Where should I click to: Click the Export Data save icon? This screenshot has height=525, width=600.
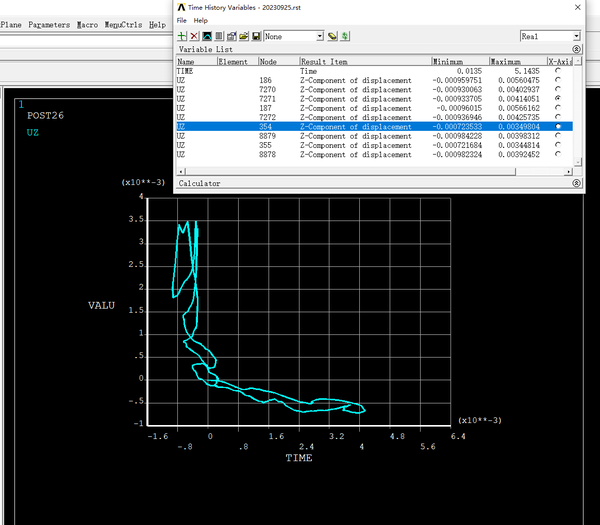[x=256, y=36]
